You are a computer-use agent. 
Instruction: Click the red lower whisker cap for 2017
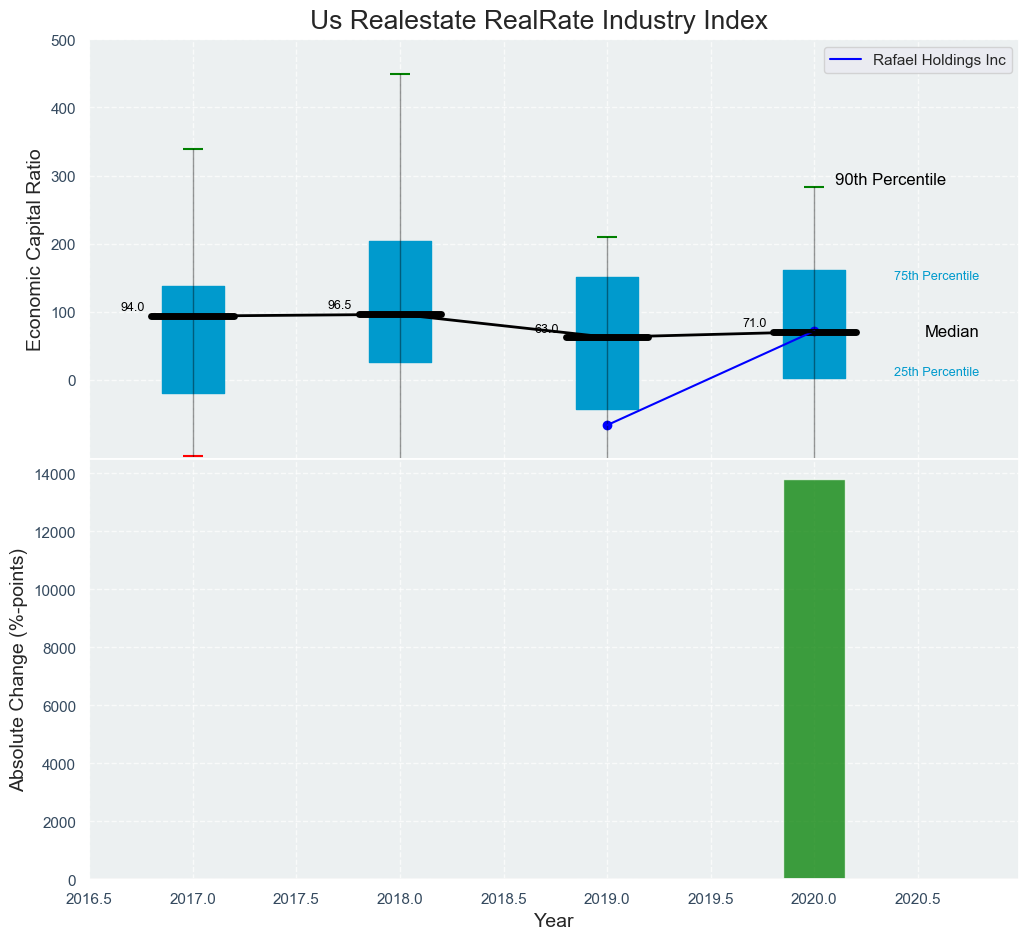(x=193, y=456)
